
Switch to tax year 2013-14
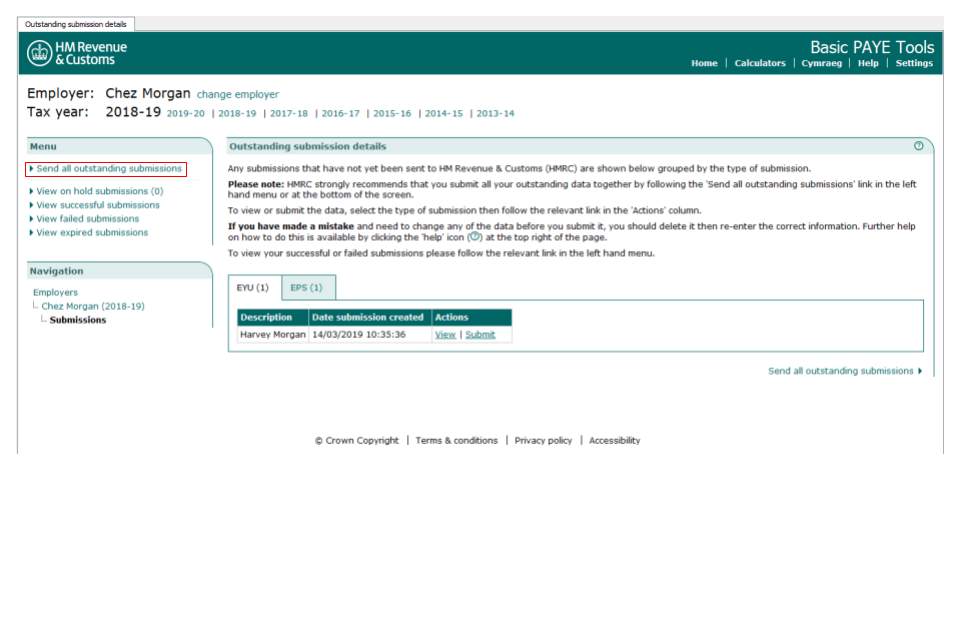click(495, 113)
